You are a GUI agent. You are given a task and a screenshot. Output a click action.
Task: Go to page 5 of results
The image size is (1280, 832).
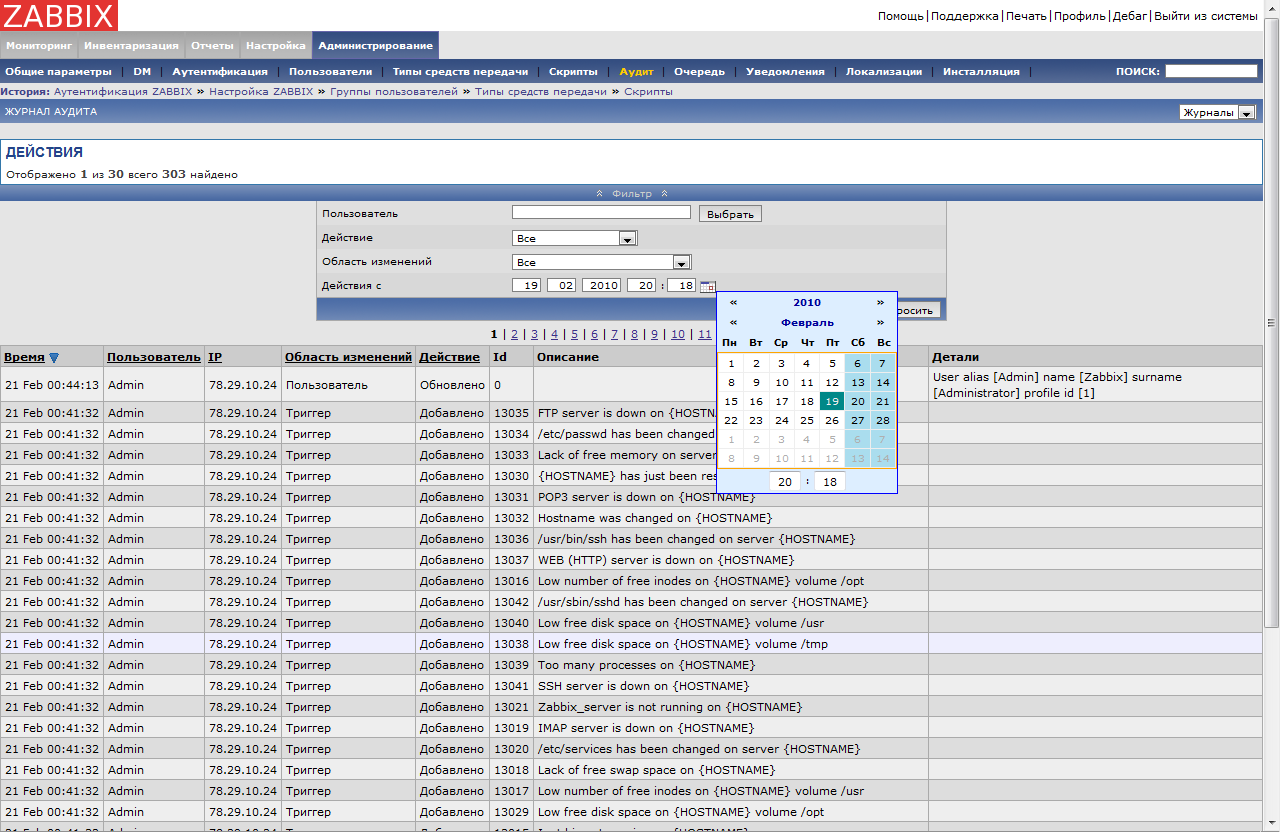point(575,335)
